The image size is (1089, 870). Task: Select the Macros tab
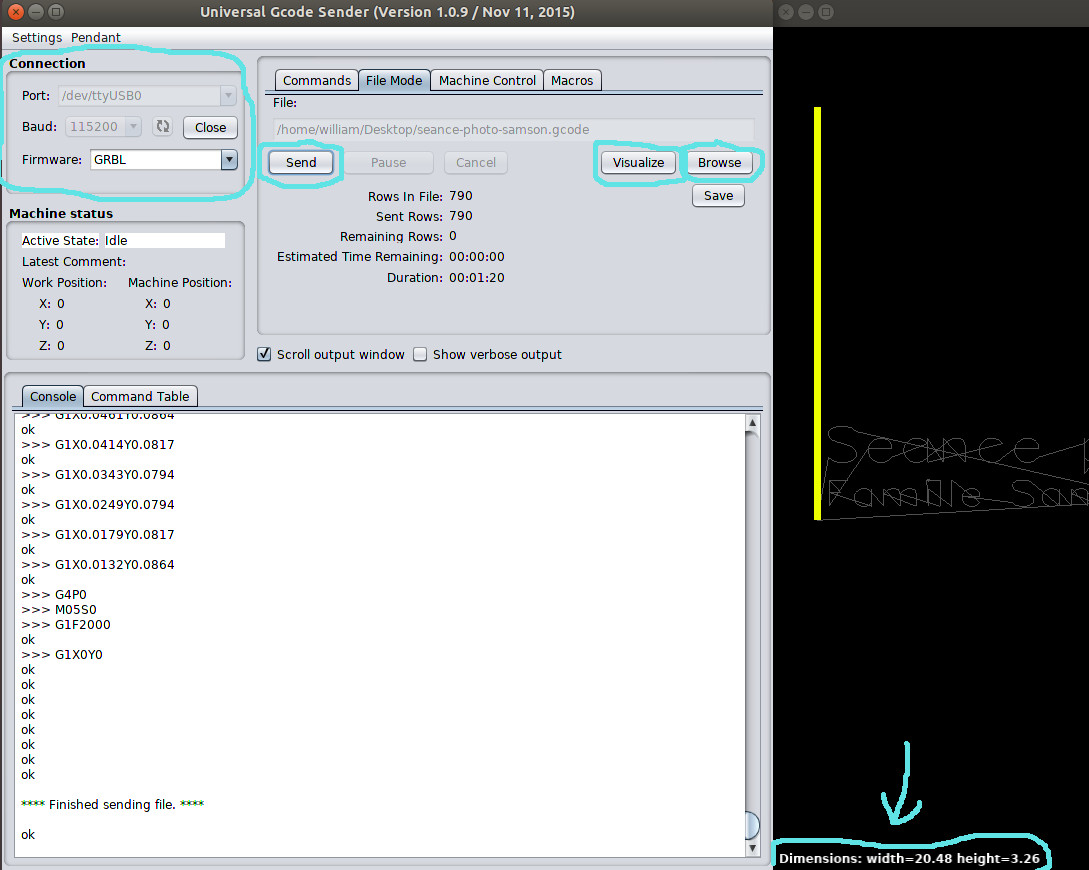click(572, 80)
